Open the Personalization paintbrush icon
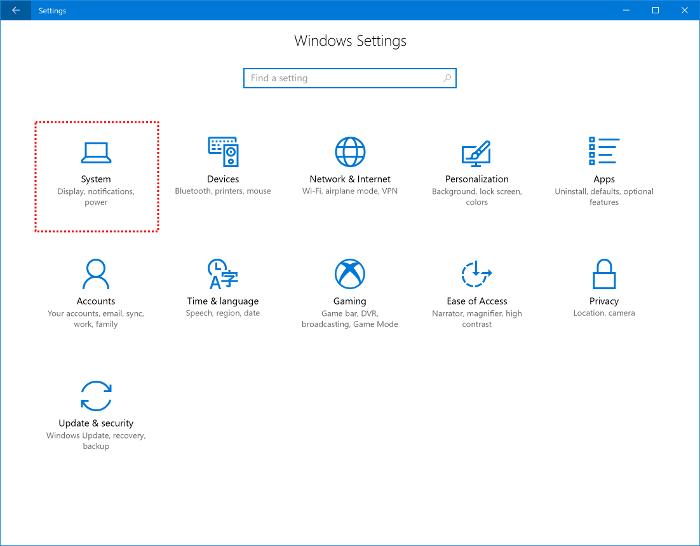The width and height of the screenshot is (700, 546). point(476,153)
